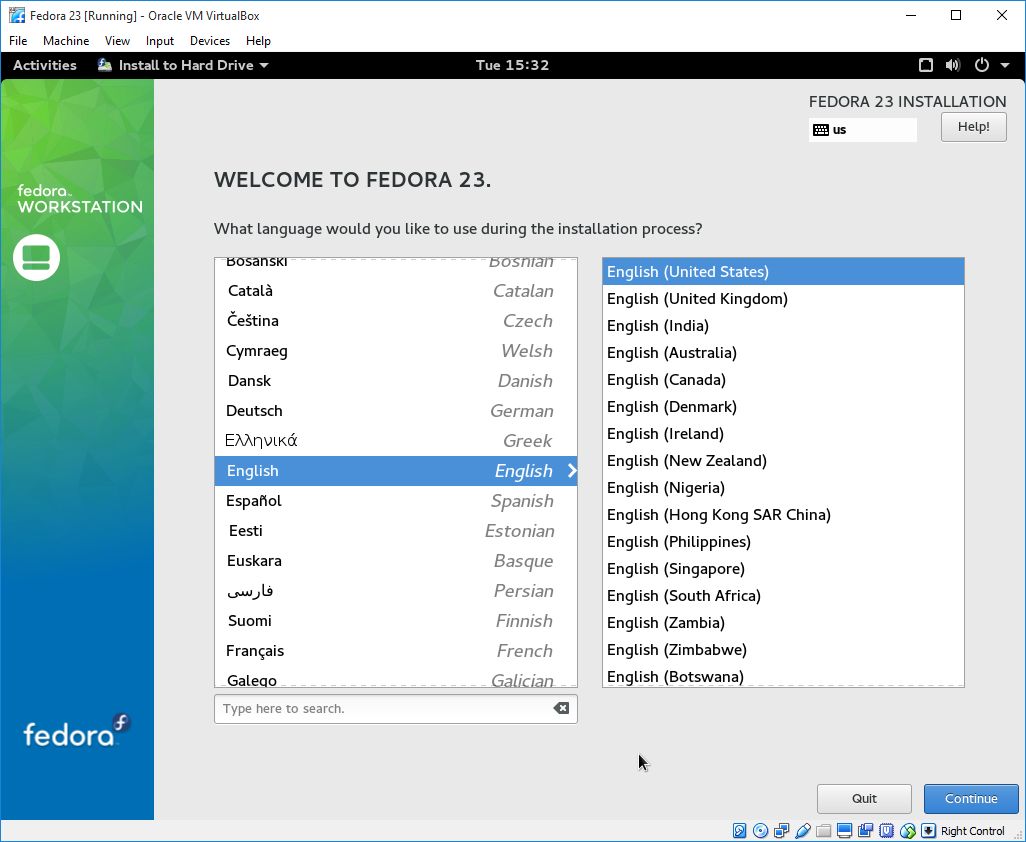Click the mouse integration globe icon
Screen dimensions: 1026x842
pyautogui.click(x=908, y=831)
